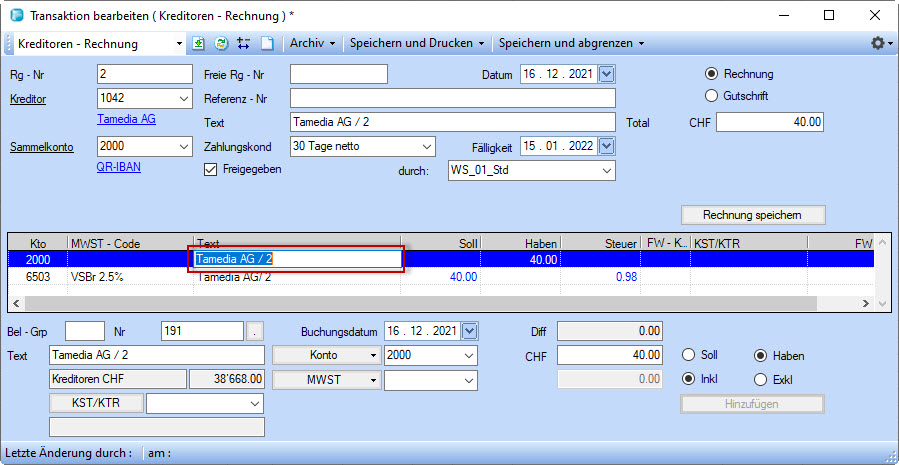
Task: Click the Referenz - Nr input field
Action: click(452, 98)
